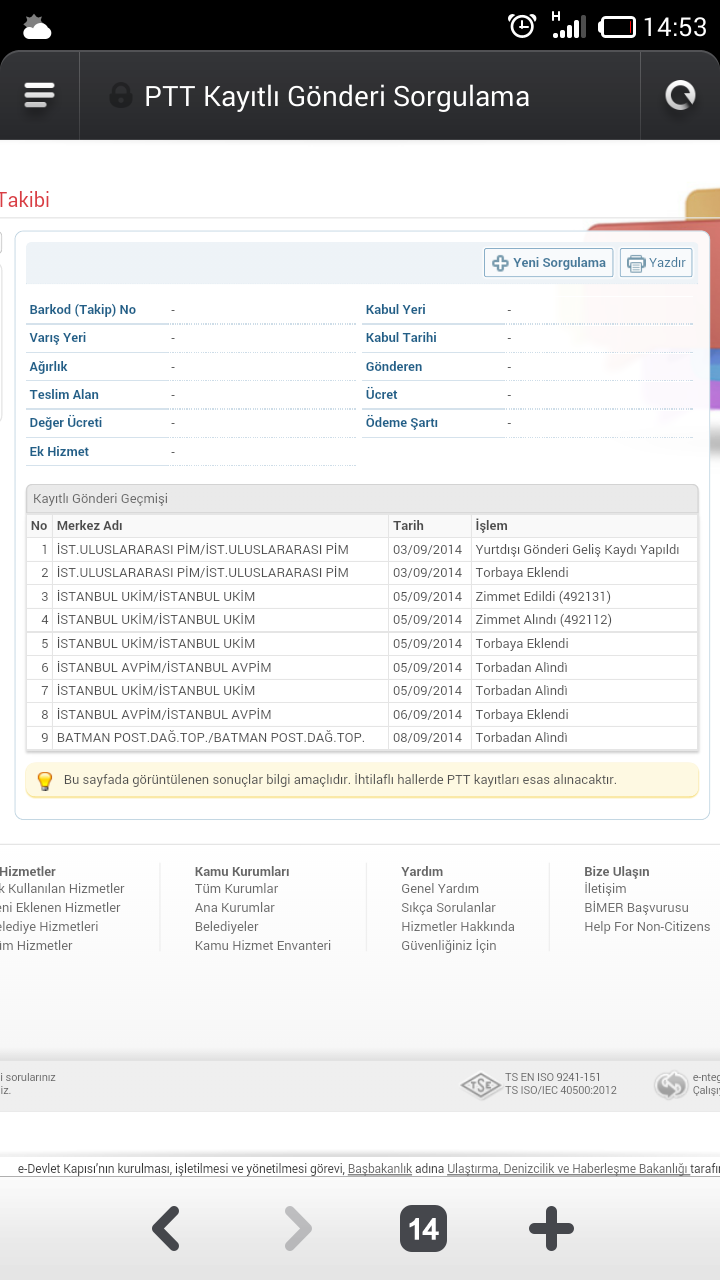Click the Yeni Sorgulama button

tap(549, 263)
